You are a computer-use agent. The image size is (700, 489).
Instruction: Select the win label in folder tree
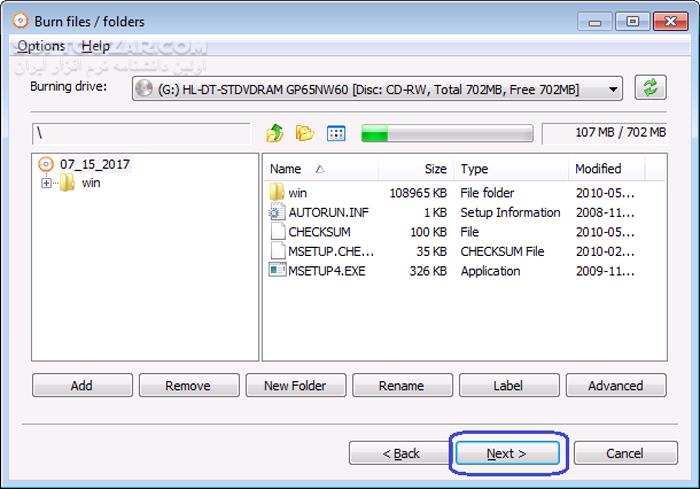91,183
